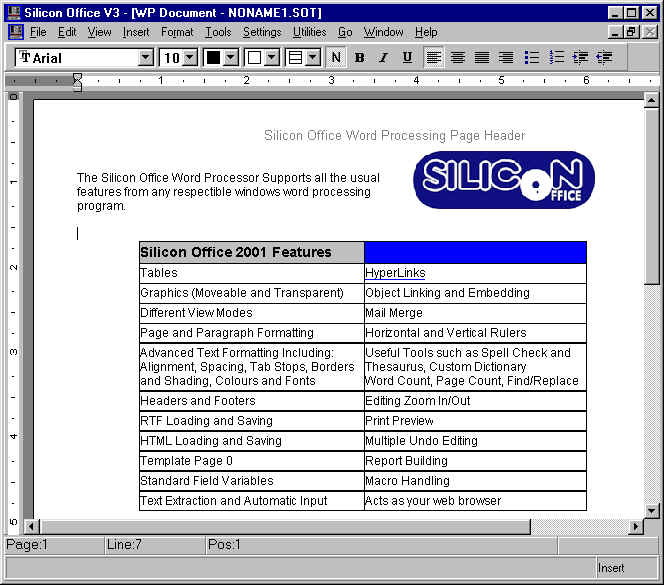Minimize the inner document window
Viewport: 664px width, 585px height.
(616, 32)
